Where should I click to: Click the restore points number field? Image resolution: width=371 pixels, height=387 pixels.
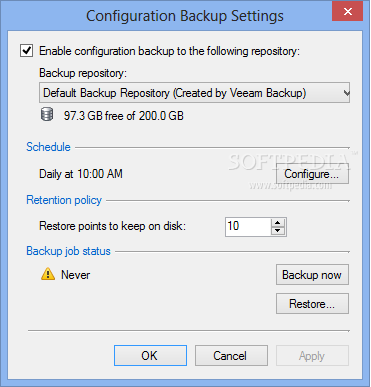tap(248, 227)
